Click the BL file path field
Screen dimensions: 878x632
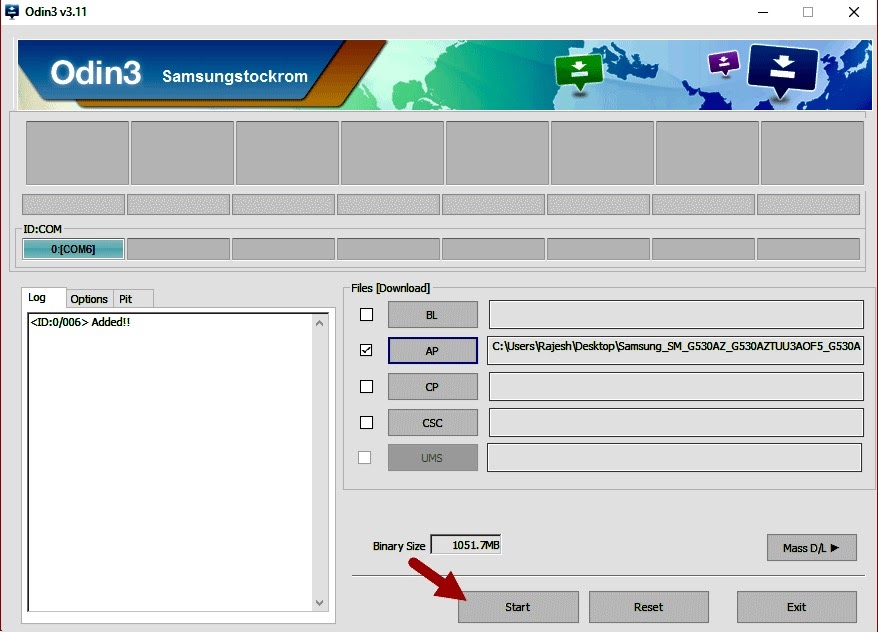[x=676, y=315]
